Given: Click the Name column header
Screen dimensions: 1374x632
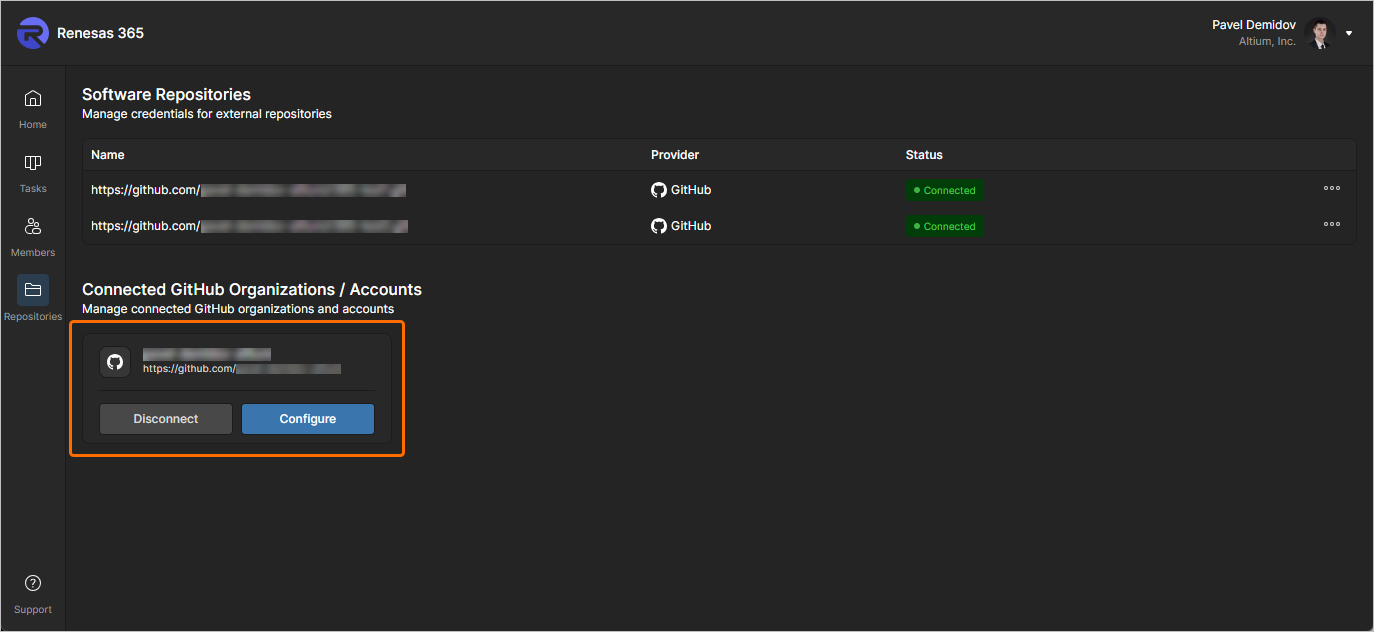Looking at the screenshot, I should (x=108, y=155).
